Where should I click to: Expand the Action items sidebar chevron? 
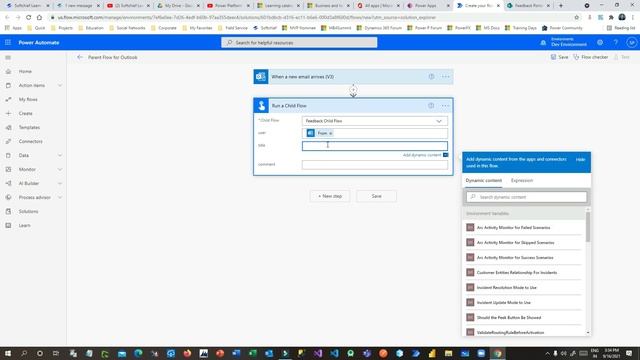pos(60,85)
